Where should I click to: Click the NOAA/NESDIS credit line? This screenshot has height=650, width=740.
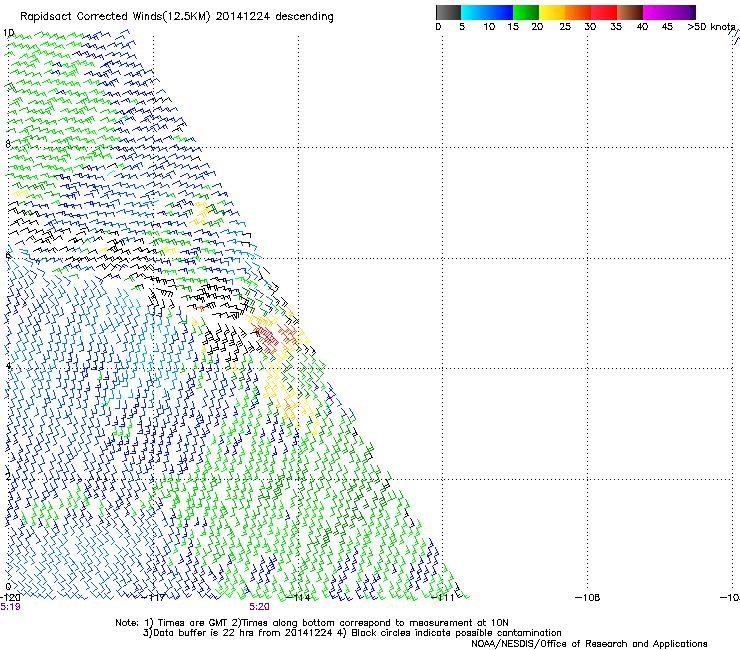pos(589,644)
